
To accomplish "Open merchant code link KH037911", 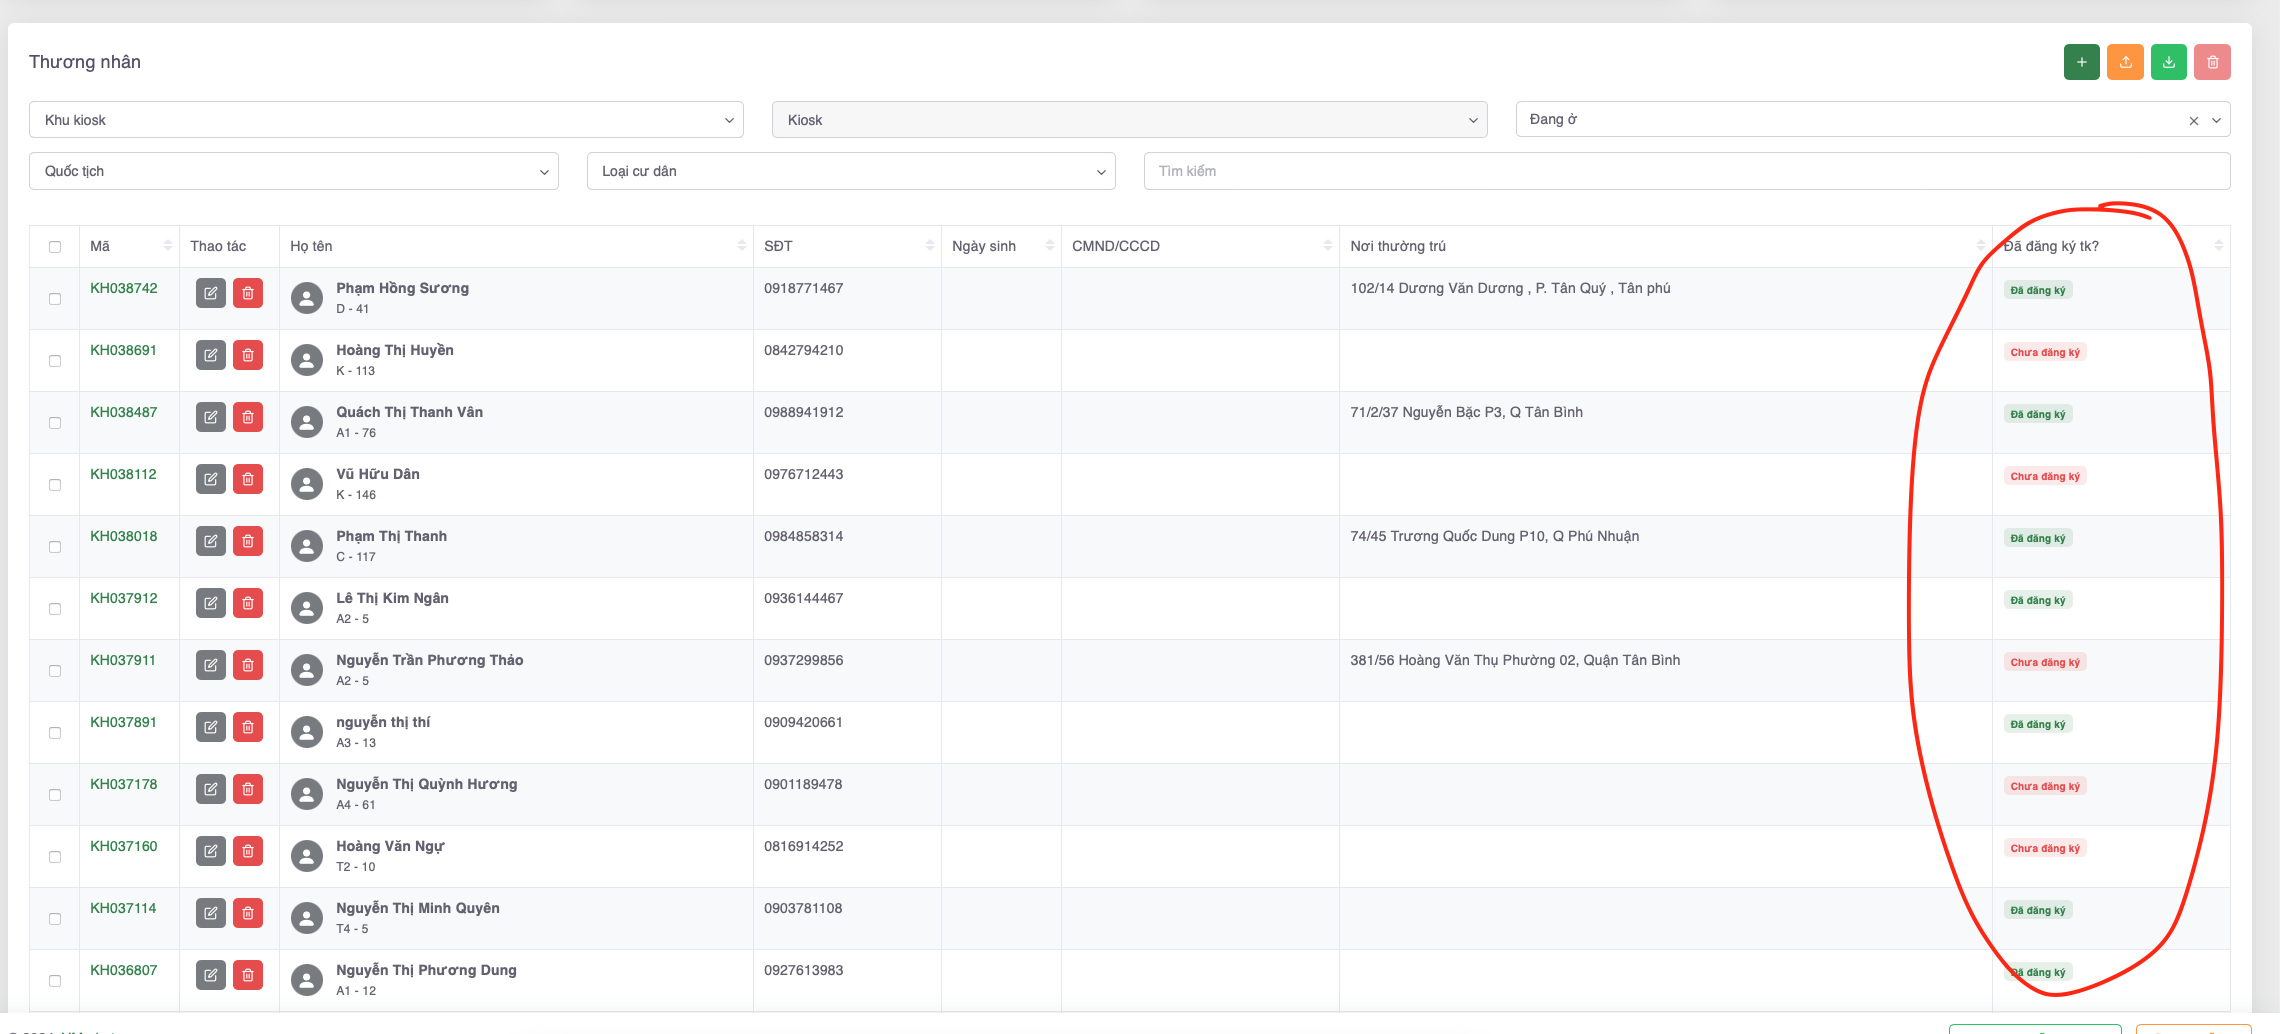I will (x=123, y=660).
